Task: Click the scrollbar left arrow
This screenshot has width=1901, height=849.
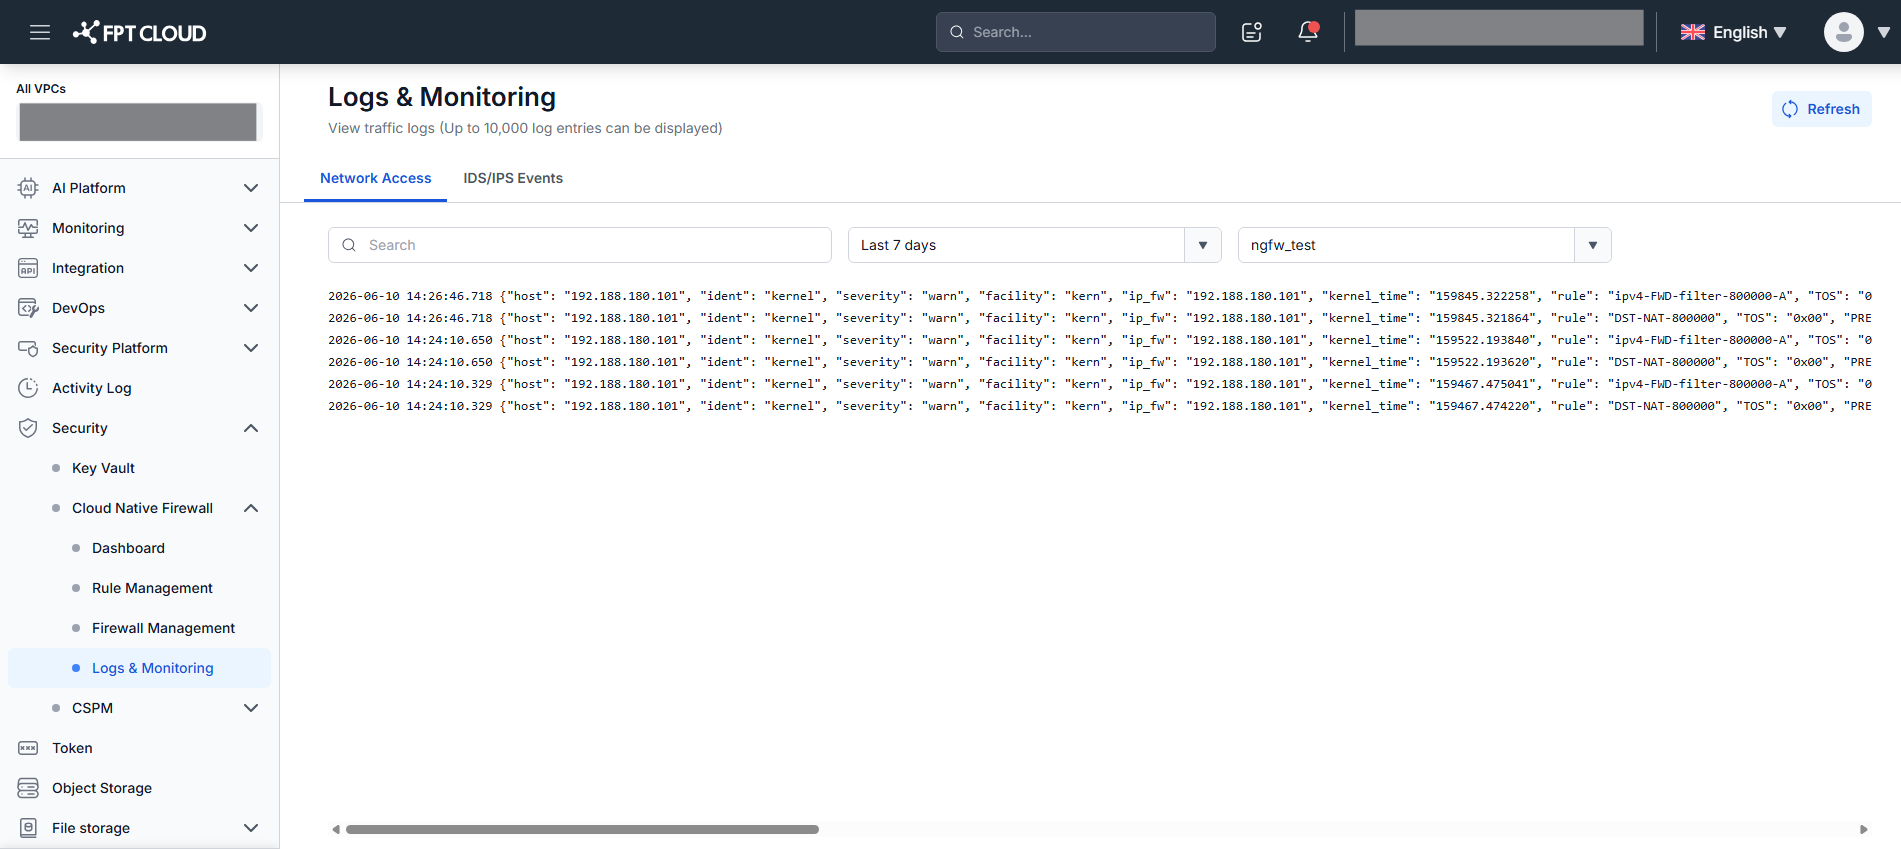Action: (x=336, y=829)
